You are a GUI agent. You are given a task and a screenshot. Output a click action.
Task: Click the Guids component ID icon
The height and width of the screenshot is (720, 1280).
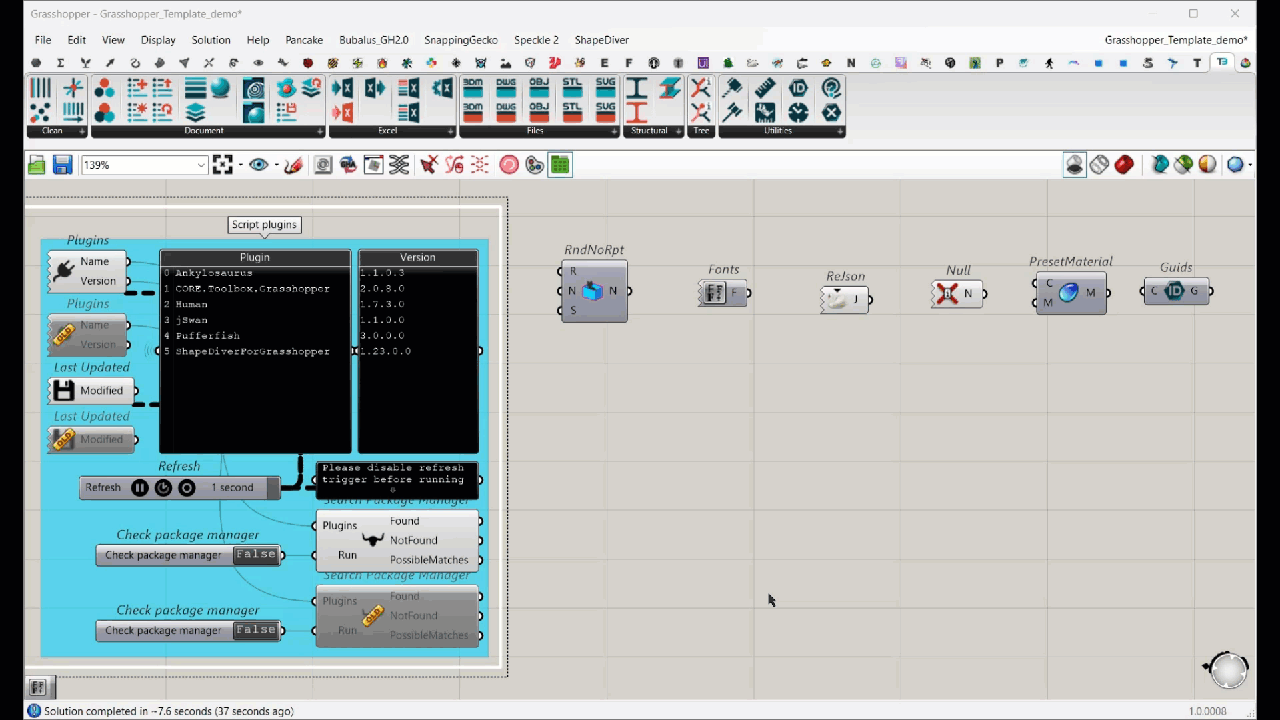click(1174, 291)
